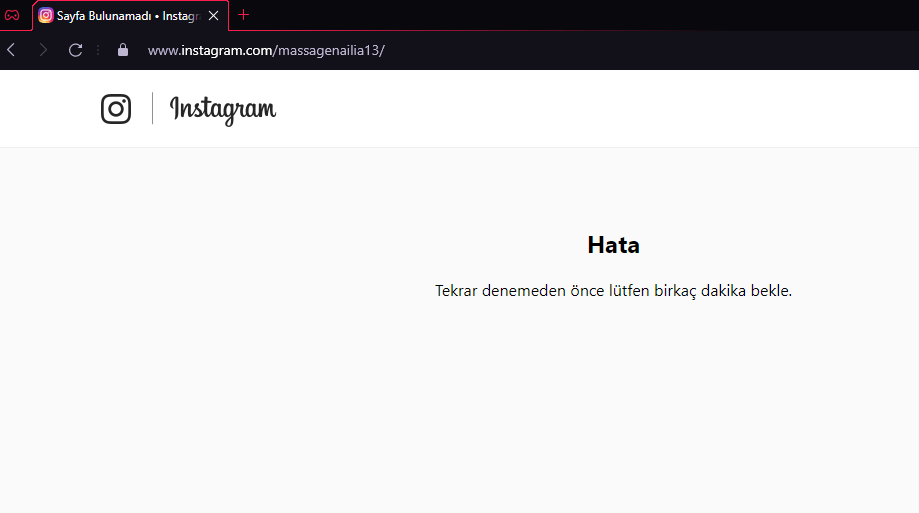
Task: Focus the address bar showing instagram.com/massagenailia13/
Action: point(266,50)
